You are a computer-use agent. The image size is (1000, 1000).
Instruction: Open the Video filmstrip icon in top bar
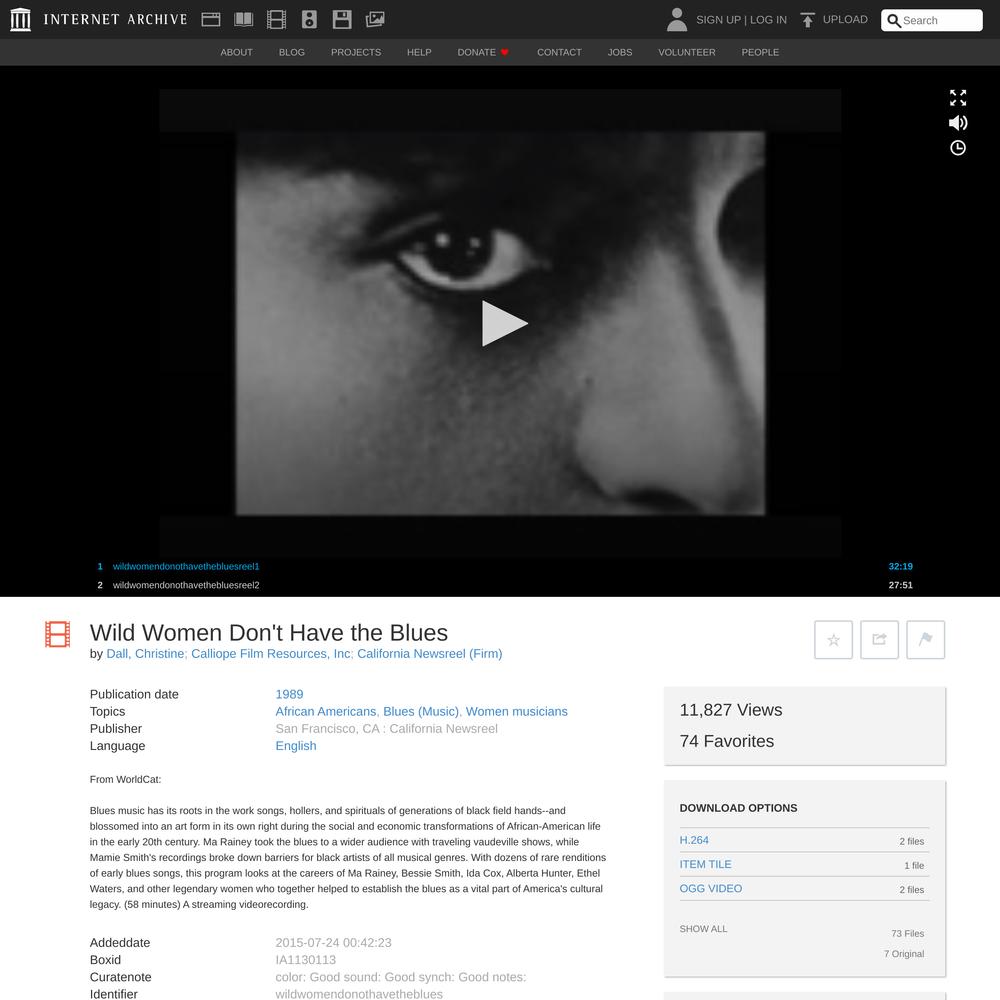276,20
